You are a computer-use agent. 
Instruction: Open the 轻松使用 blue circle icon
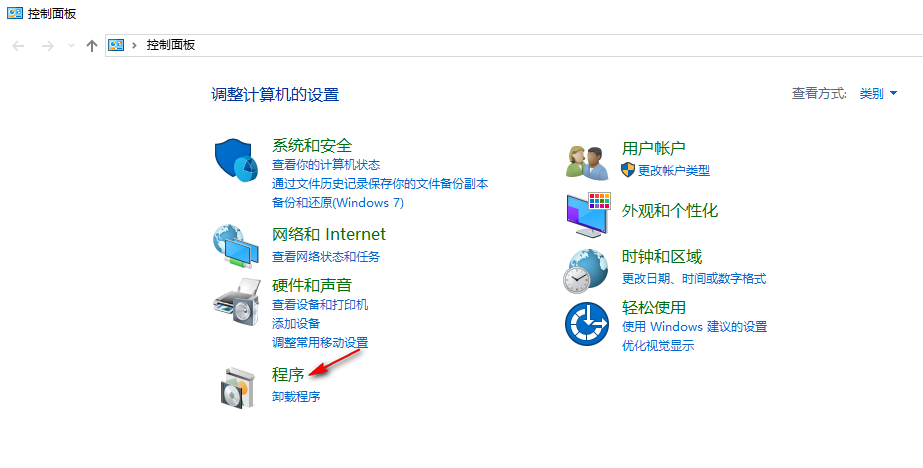point(587,324)
